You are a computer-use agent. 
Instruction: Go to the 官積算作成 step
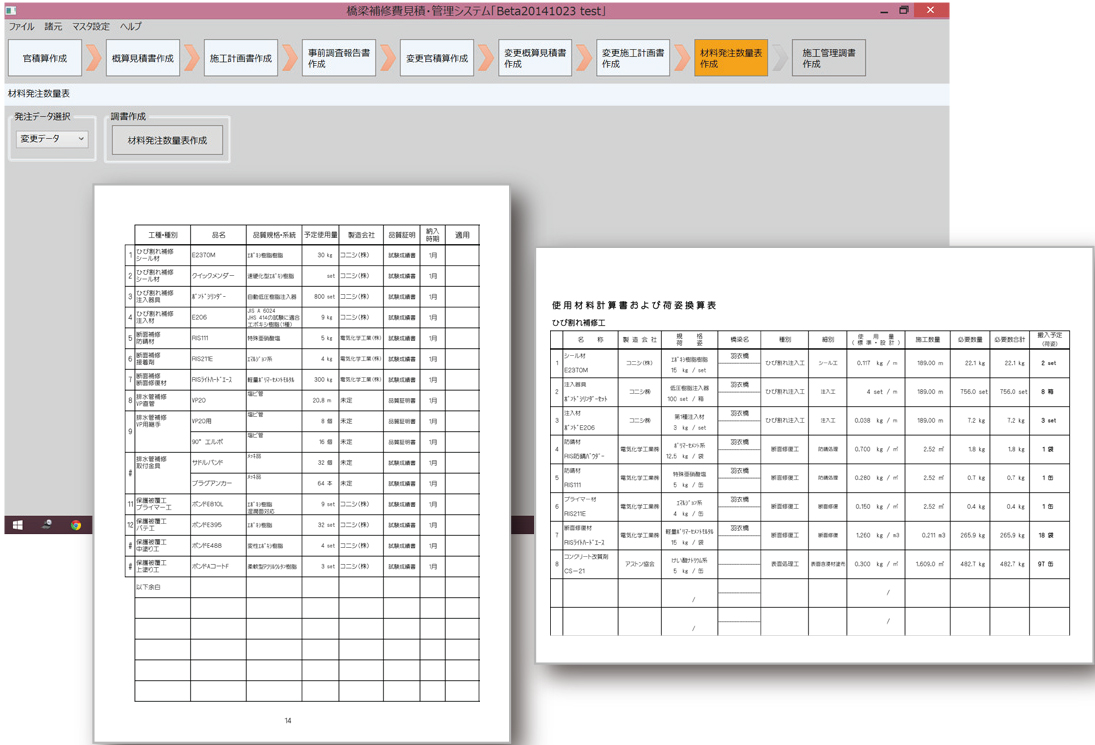[45, 58]
